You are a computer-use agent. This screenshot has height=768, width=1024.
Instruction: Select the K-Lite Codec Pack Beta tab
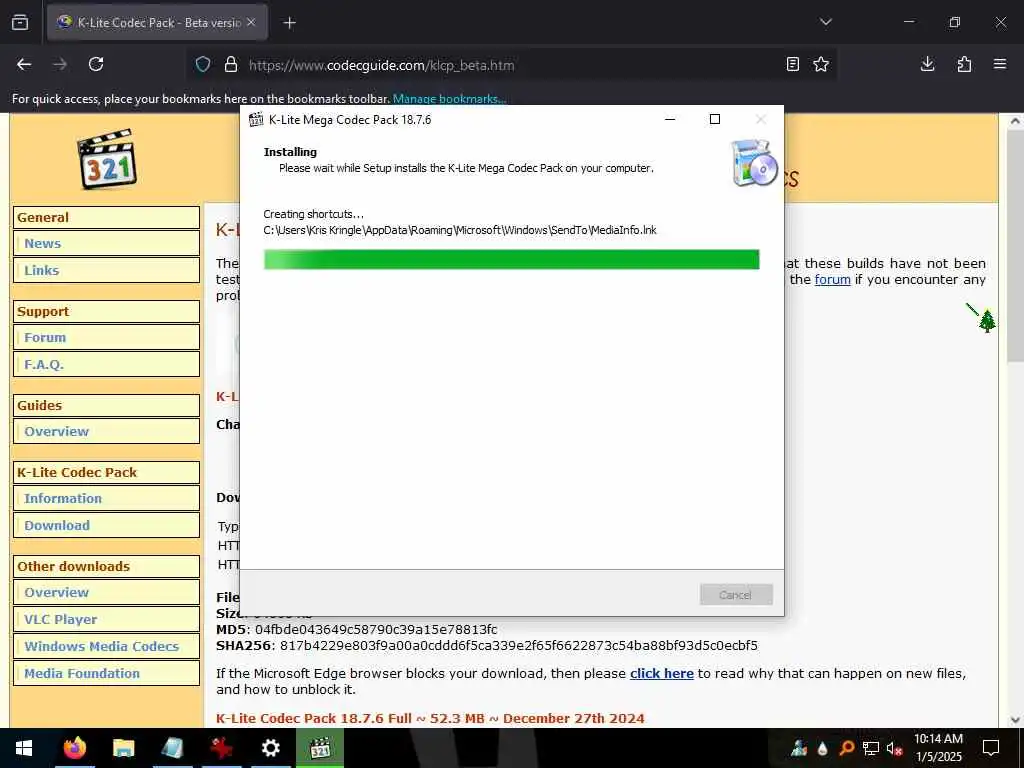coord(157,22)
